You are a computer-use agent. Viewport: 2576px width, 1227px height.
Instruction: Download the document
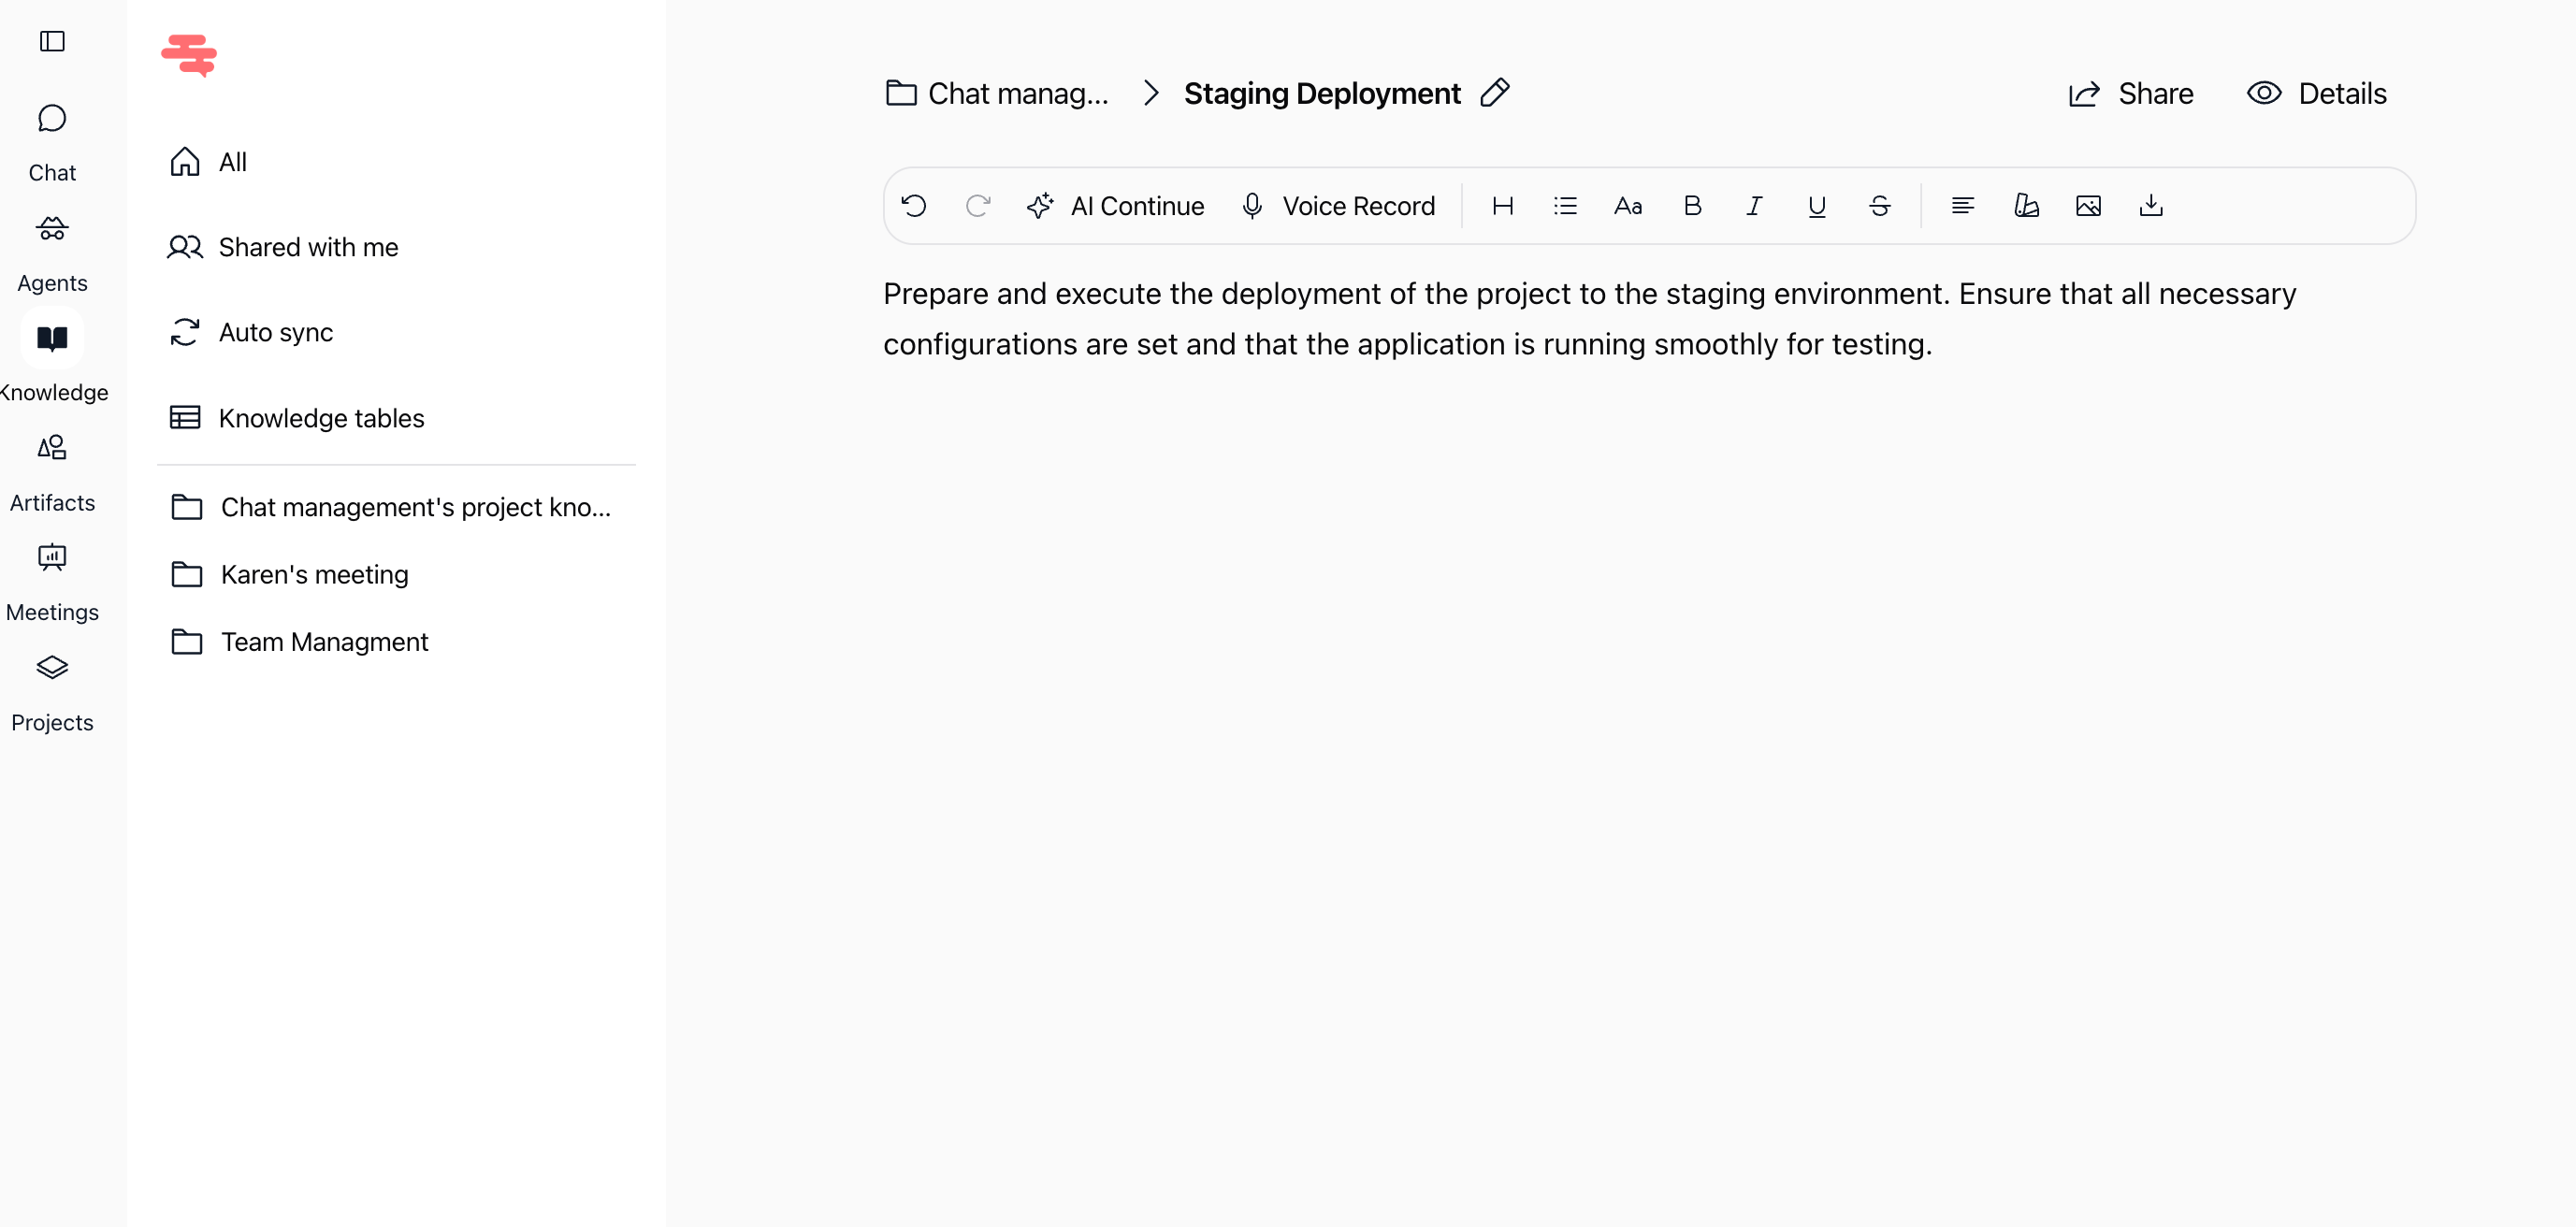pos(2151,206)
